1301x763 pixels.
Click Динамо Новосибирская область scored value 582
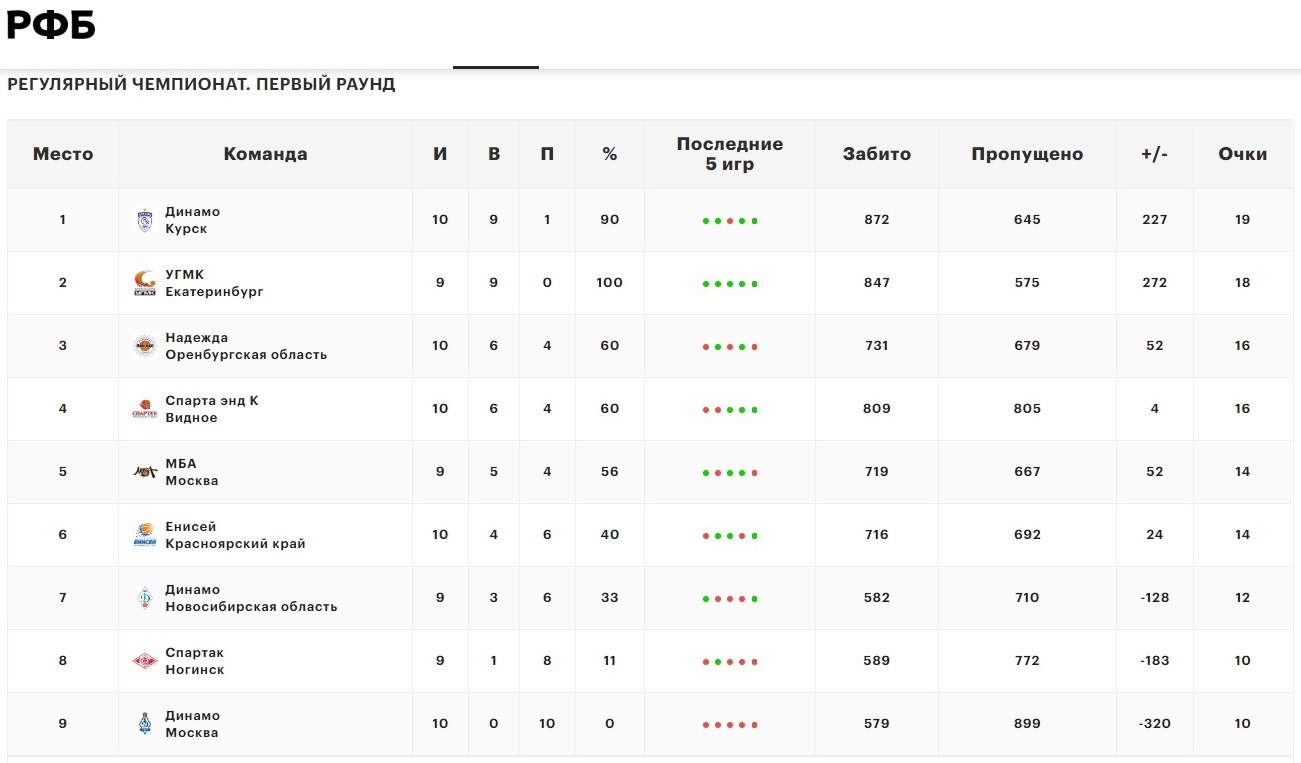(877, 598)
